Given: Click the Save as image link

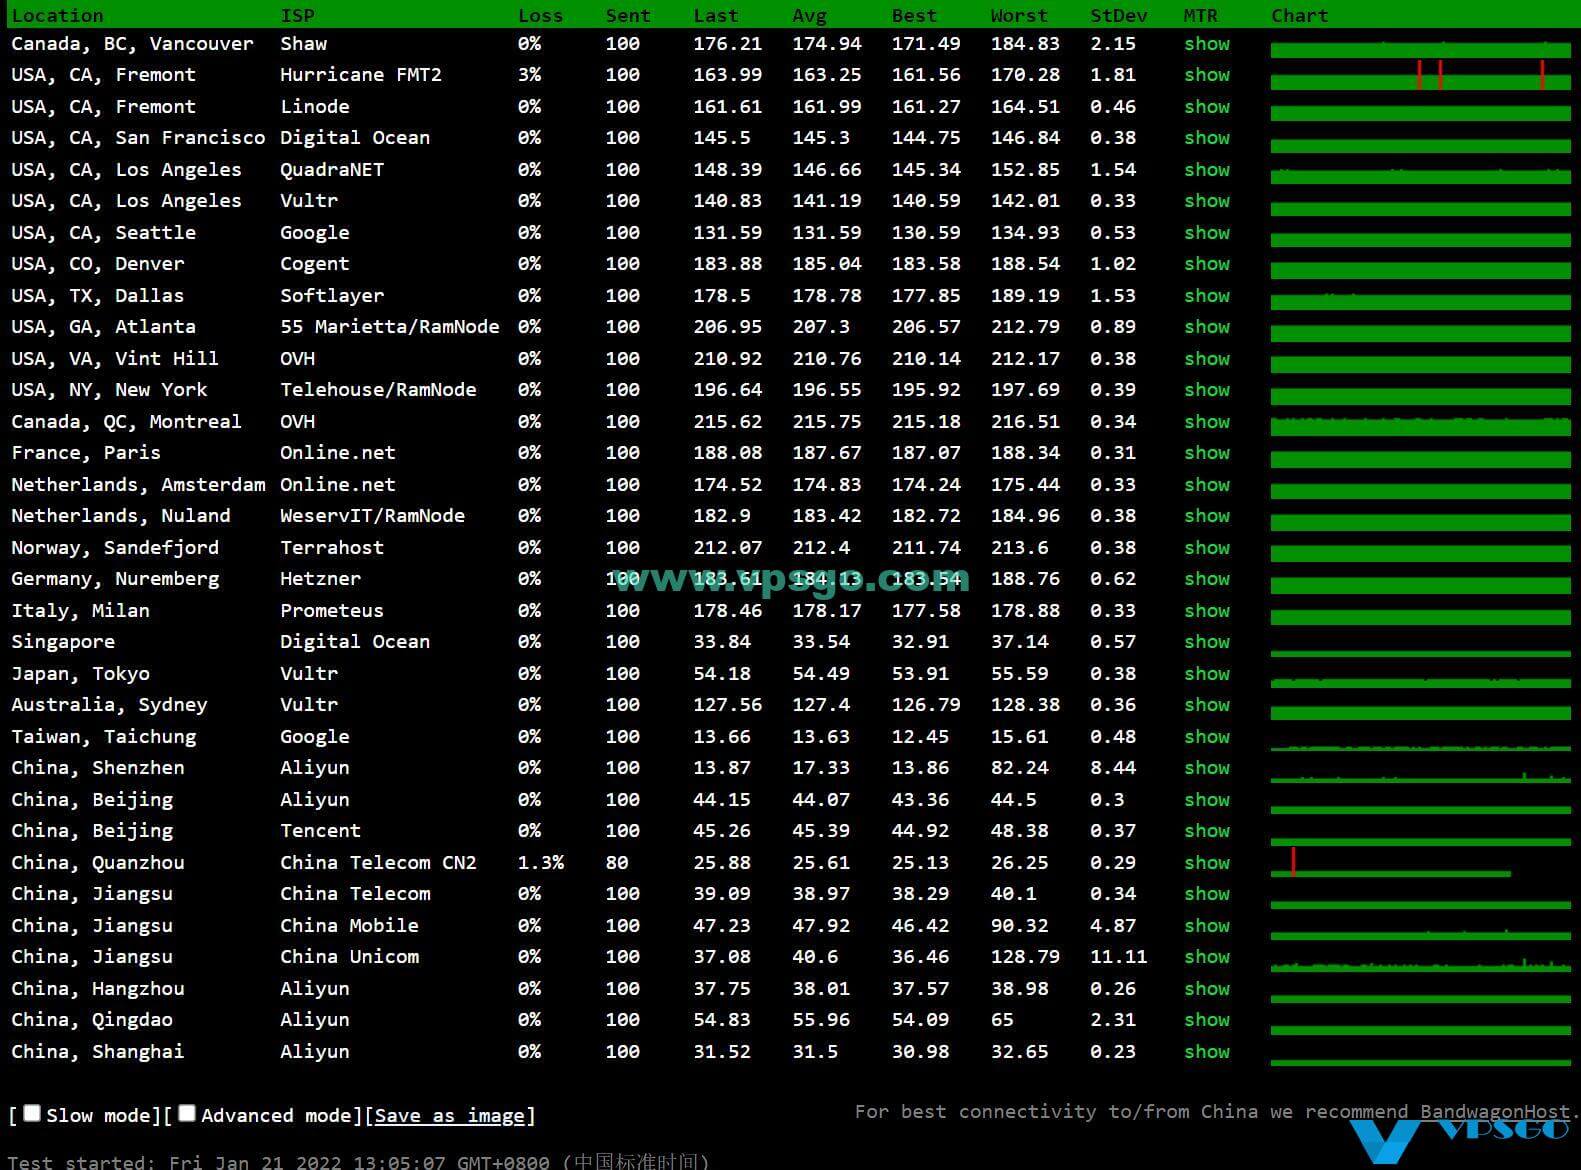Looking at the screenshot, I should pyautogui.click(x=450, y=1116).
